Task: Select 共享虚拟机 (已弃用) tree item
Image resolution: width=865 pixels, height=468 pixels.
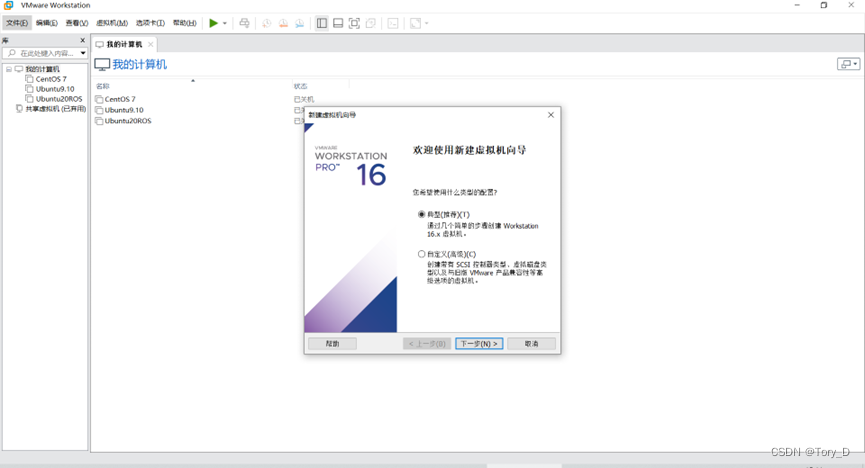Action: tap(55, 109)
